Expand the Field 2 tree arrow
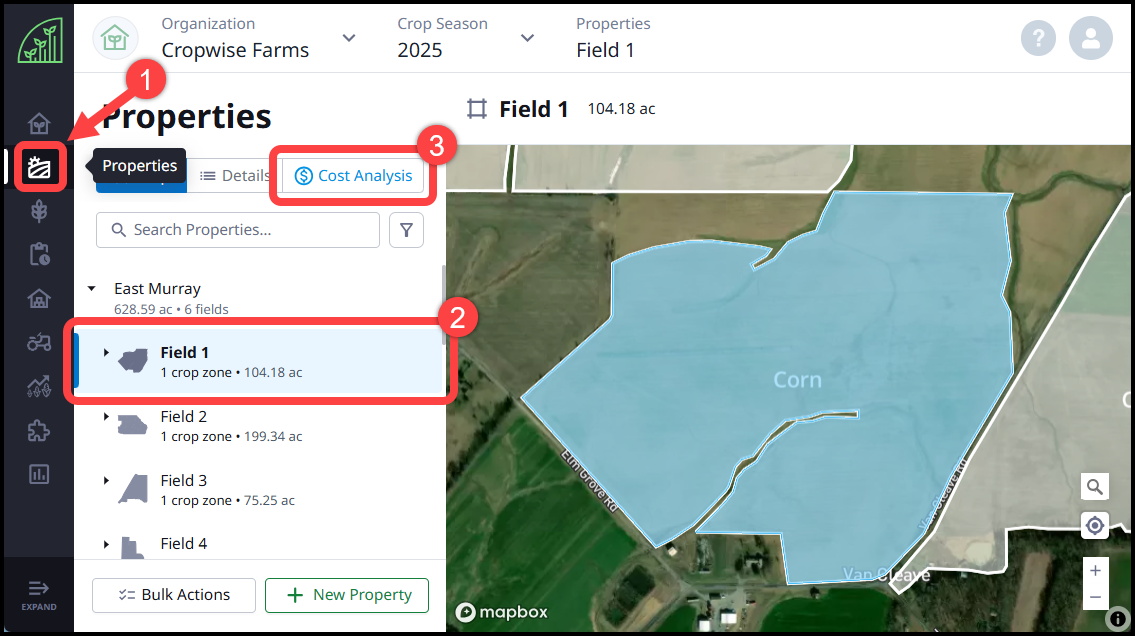1135x636 pixels. click(106, 416)
